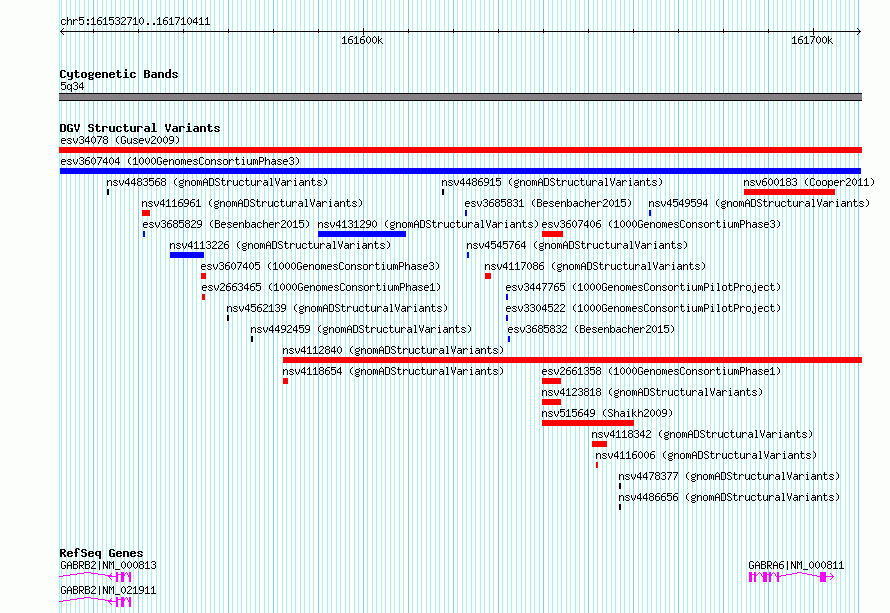The image size is (890, 613).
Task: Click the nsv4486656 variant label
Action: click(x=729, y=497)
